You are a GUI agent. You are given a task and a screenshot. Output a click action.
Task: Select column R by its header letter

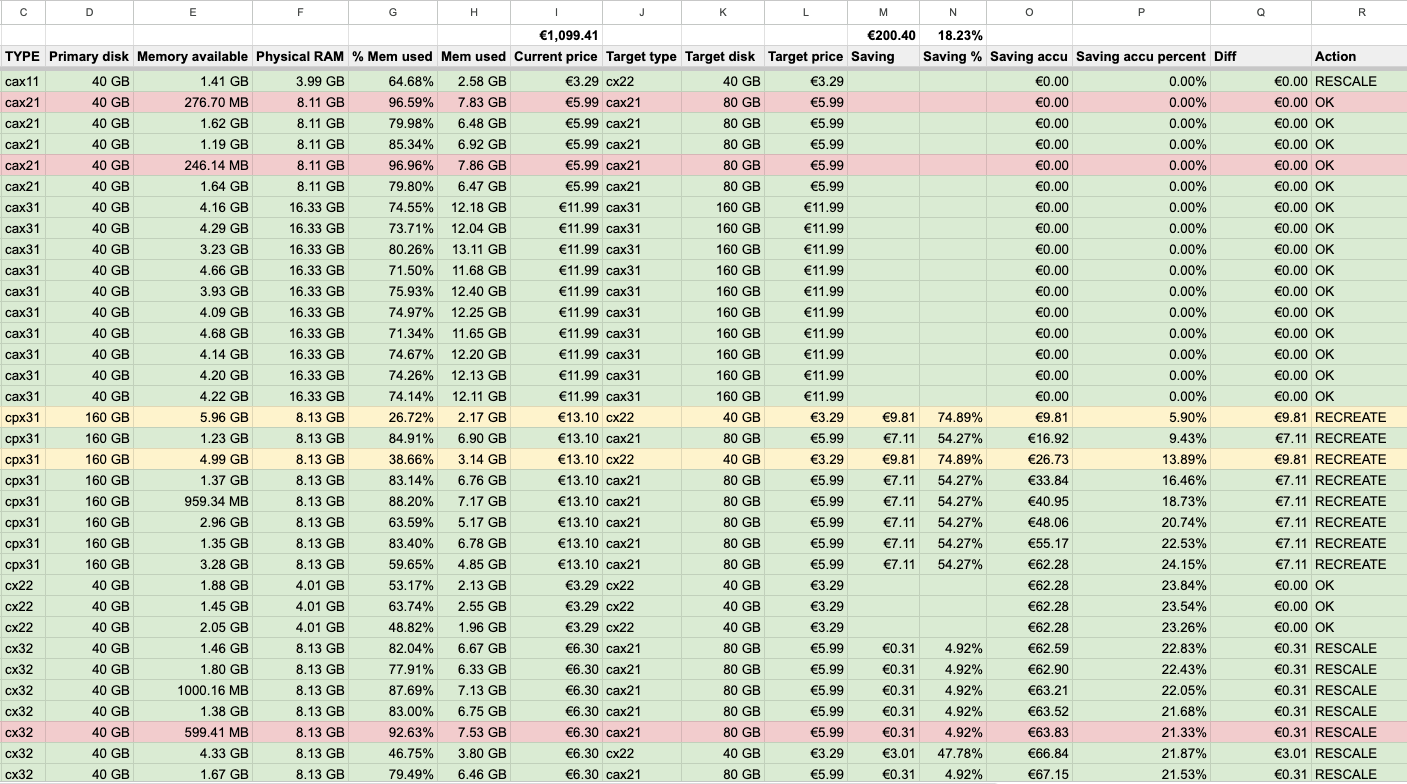point(1361,12)
